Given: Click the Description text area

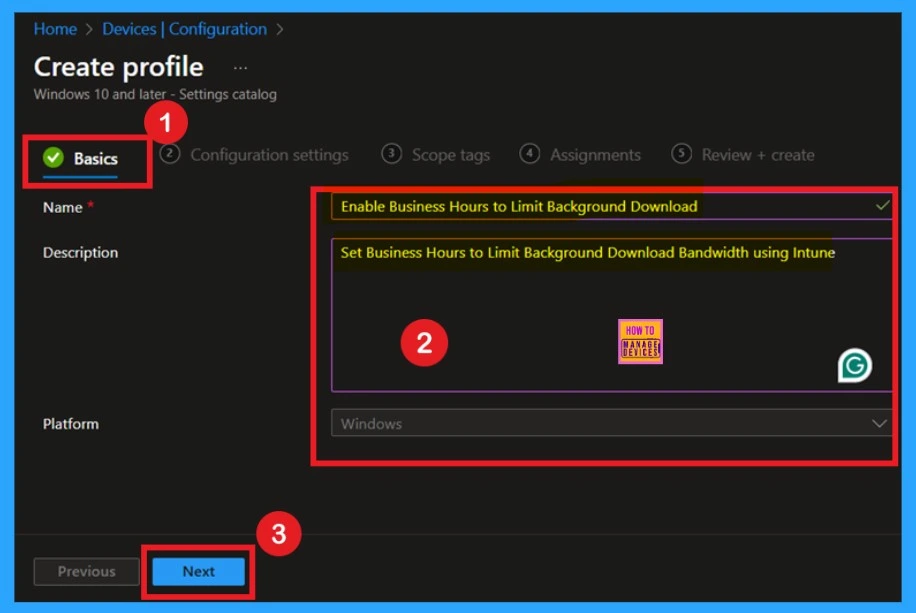Looking at the screenshot, I should (x=611, y=315).
